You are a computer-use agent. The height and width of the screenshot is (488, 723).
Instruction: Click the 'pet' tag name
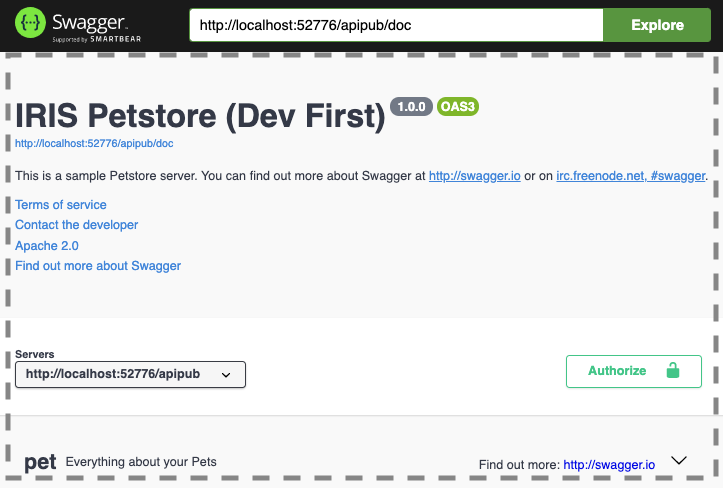40,462
